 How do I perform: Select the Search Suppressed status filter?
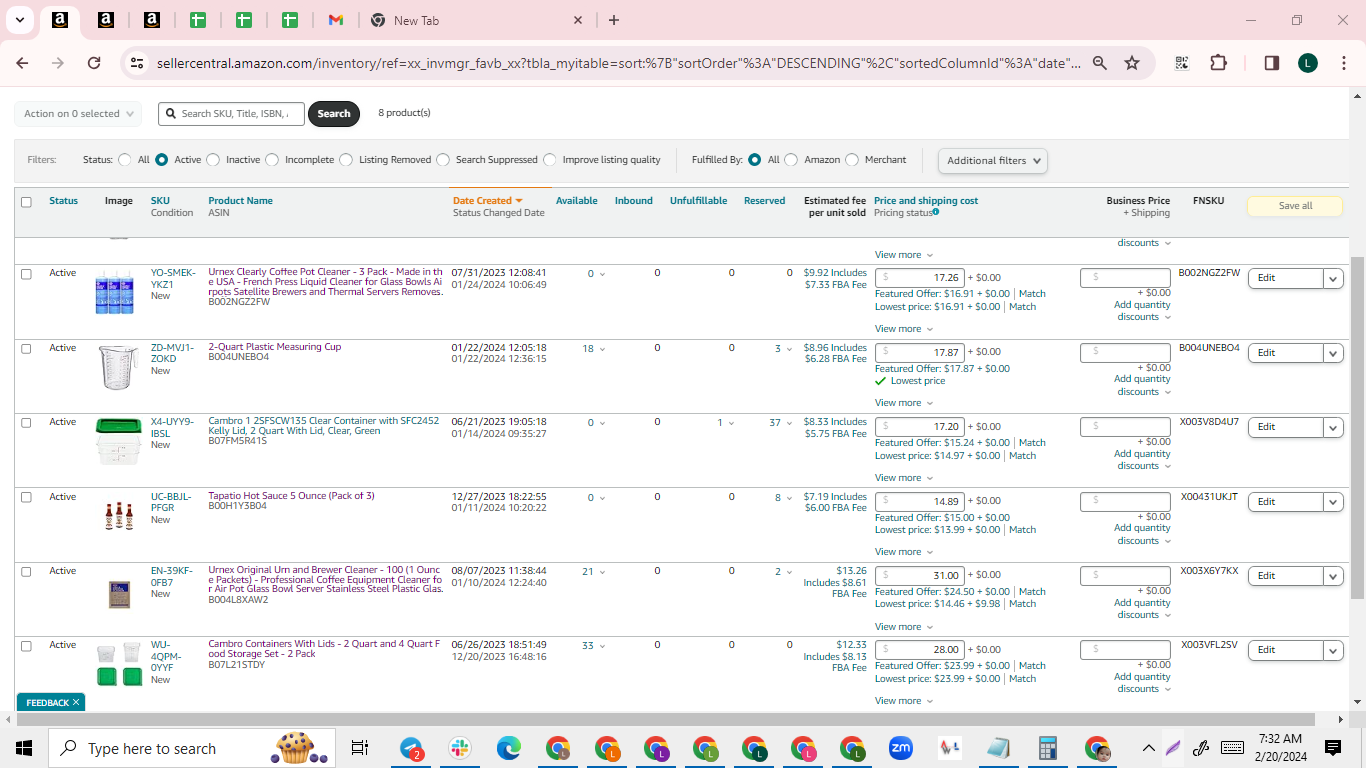443,160
